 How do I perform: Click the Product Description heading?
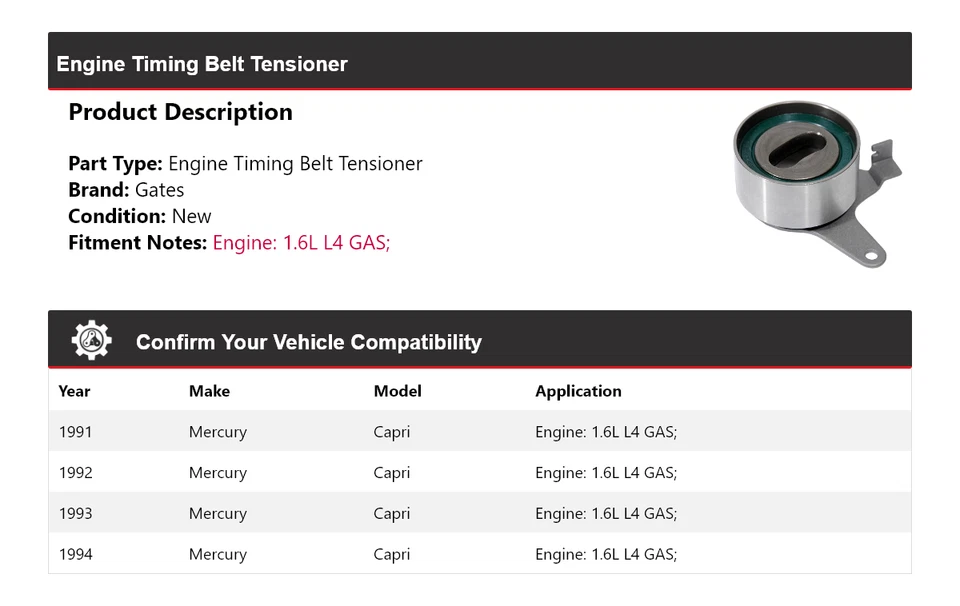180,112
